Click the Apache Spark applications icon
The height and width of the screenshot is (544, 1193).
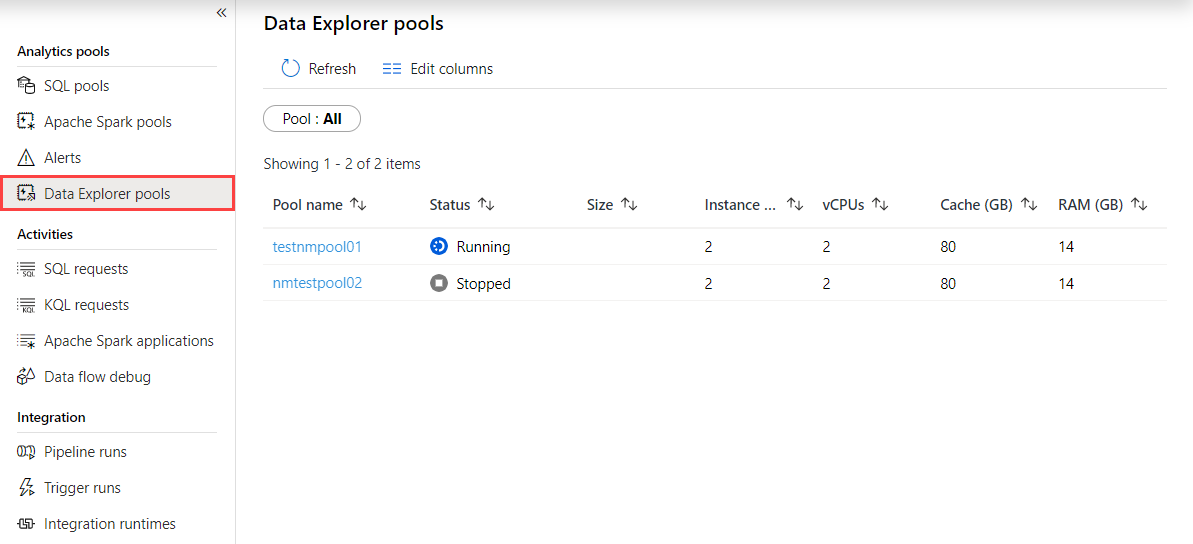pyautogui.click(x=26, y=341)
